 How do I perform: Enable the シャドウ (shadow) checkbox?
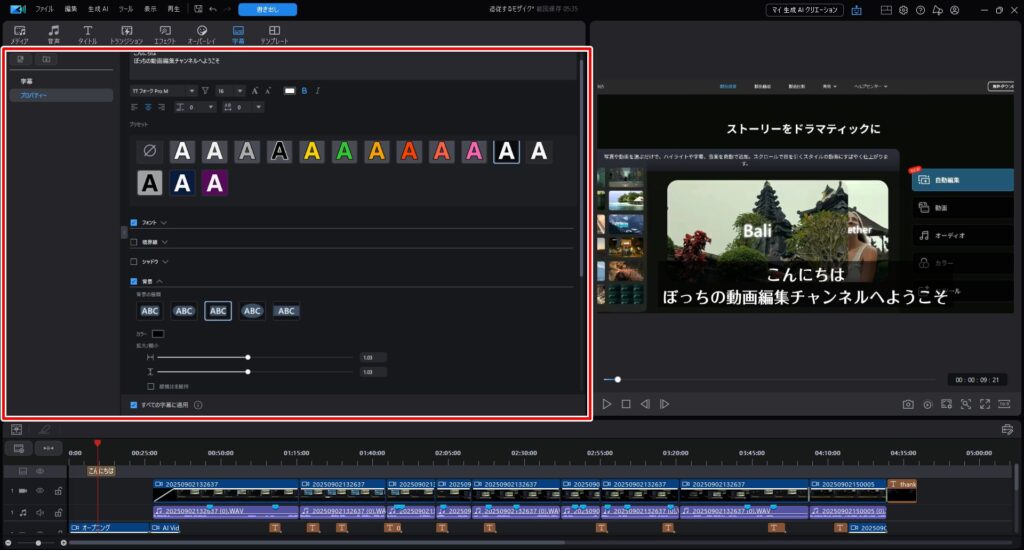tap(135, 261)
